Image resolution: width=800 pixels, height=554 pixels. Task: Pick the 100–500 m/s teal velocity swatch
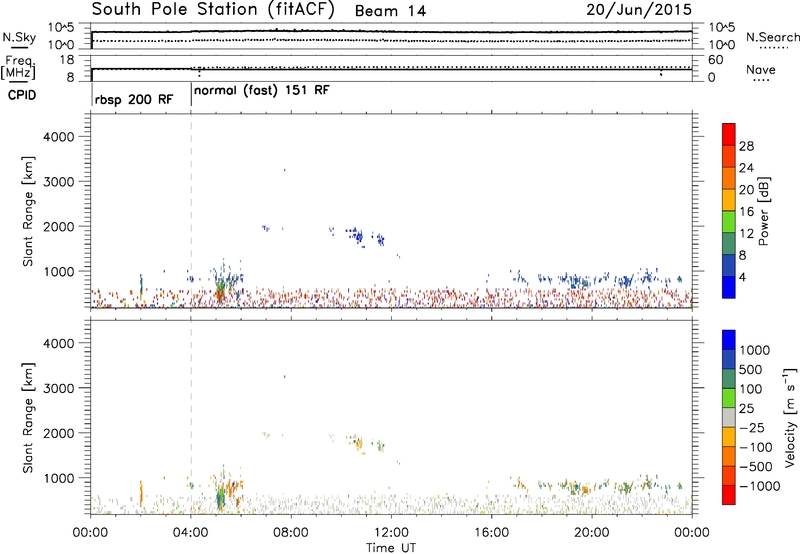[729, 379]
